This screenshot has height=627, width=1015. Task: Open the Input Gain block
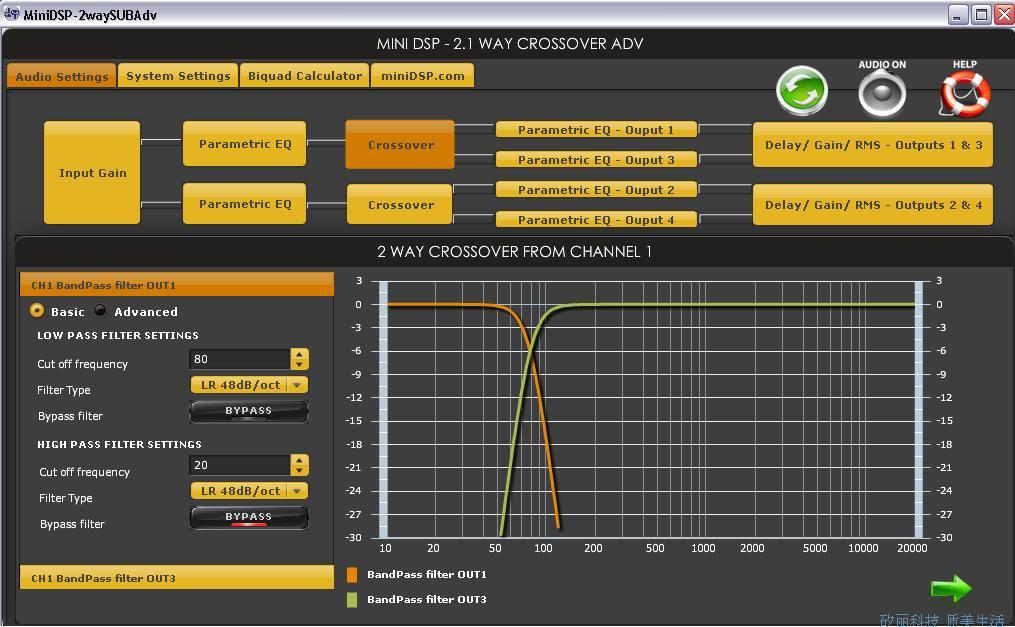click(x=92, y=173)
